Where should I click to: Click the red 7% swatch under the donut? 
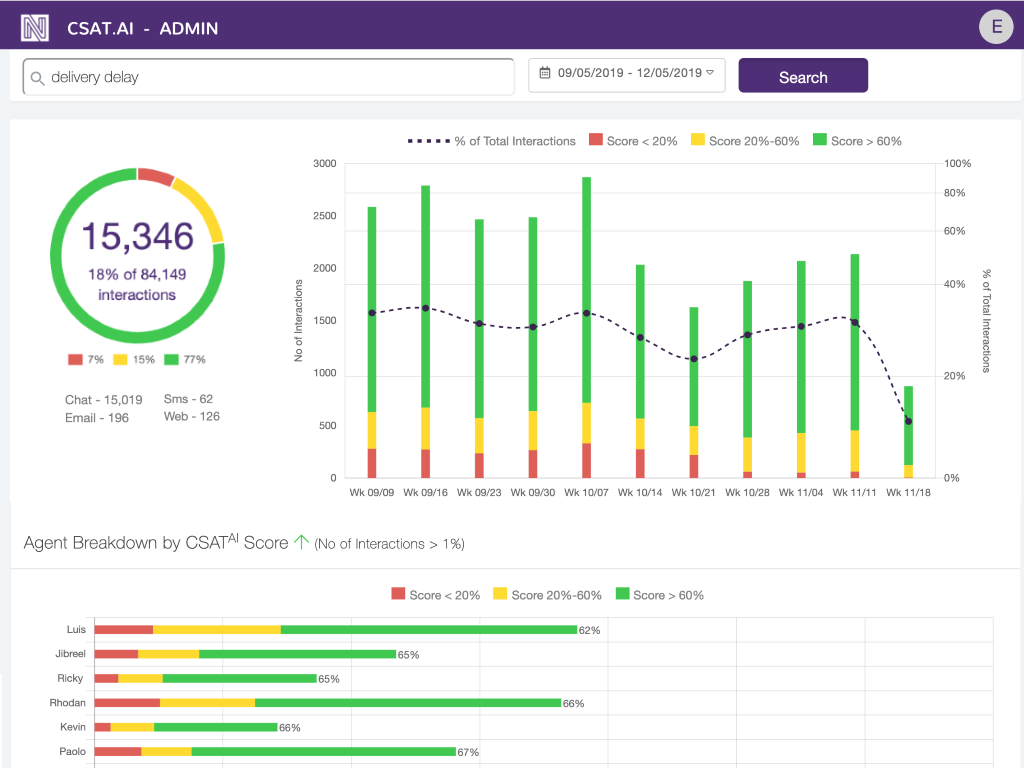click(x=75, y=360)
